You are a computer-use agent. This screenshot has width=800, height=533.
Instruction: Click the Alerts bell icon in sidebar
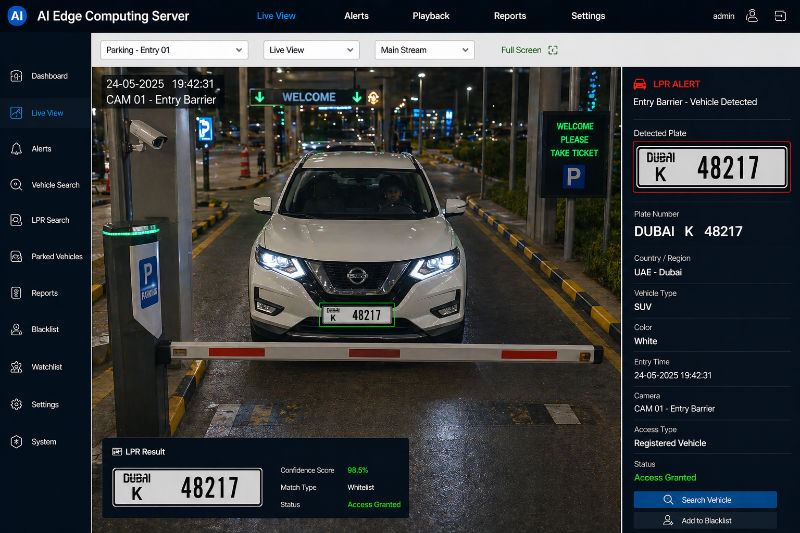tap(16, 148)
